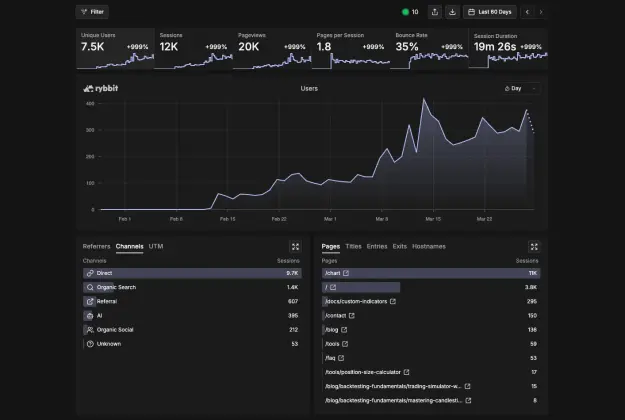Switch to the Titles tab
625x420 pixels.
354,246
